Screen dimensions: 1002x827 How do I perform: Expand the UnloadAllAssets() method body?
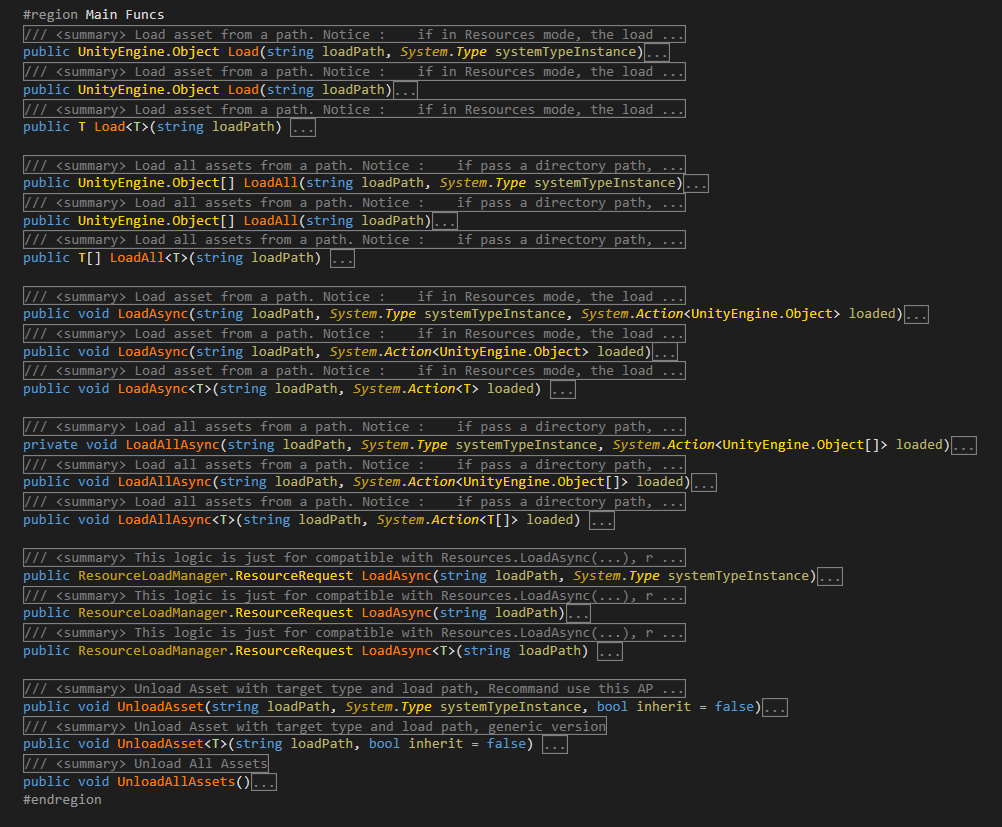(264, 782)
